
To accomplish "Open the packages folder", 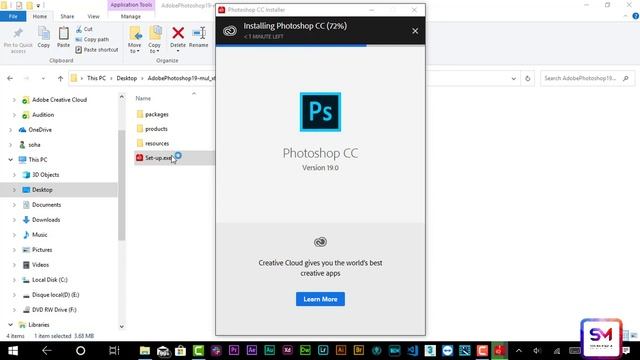I will (x=157, y=114).
